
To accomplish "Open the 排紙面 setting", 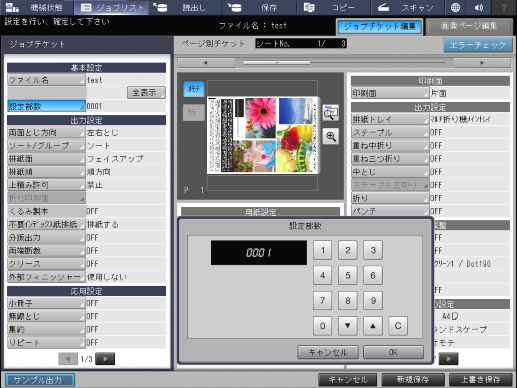I will coord(46,159).
